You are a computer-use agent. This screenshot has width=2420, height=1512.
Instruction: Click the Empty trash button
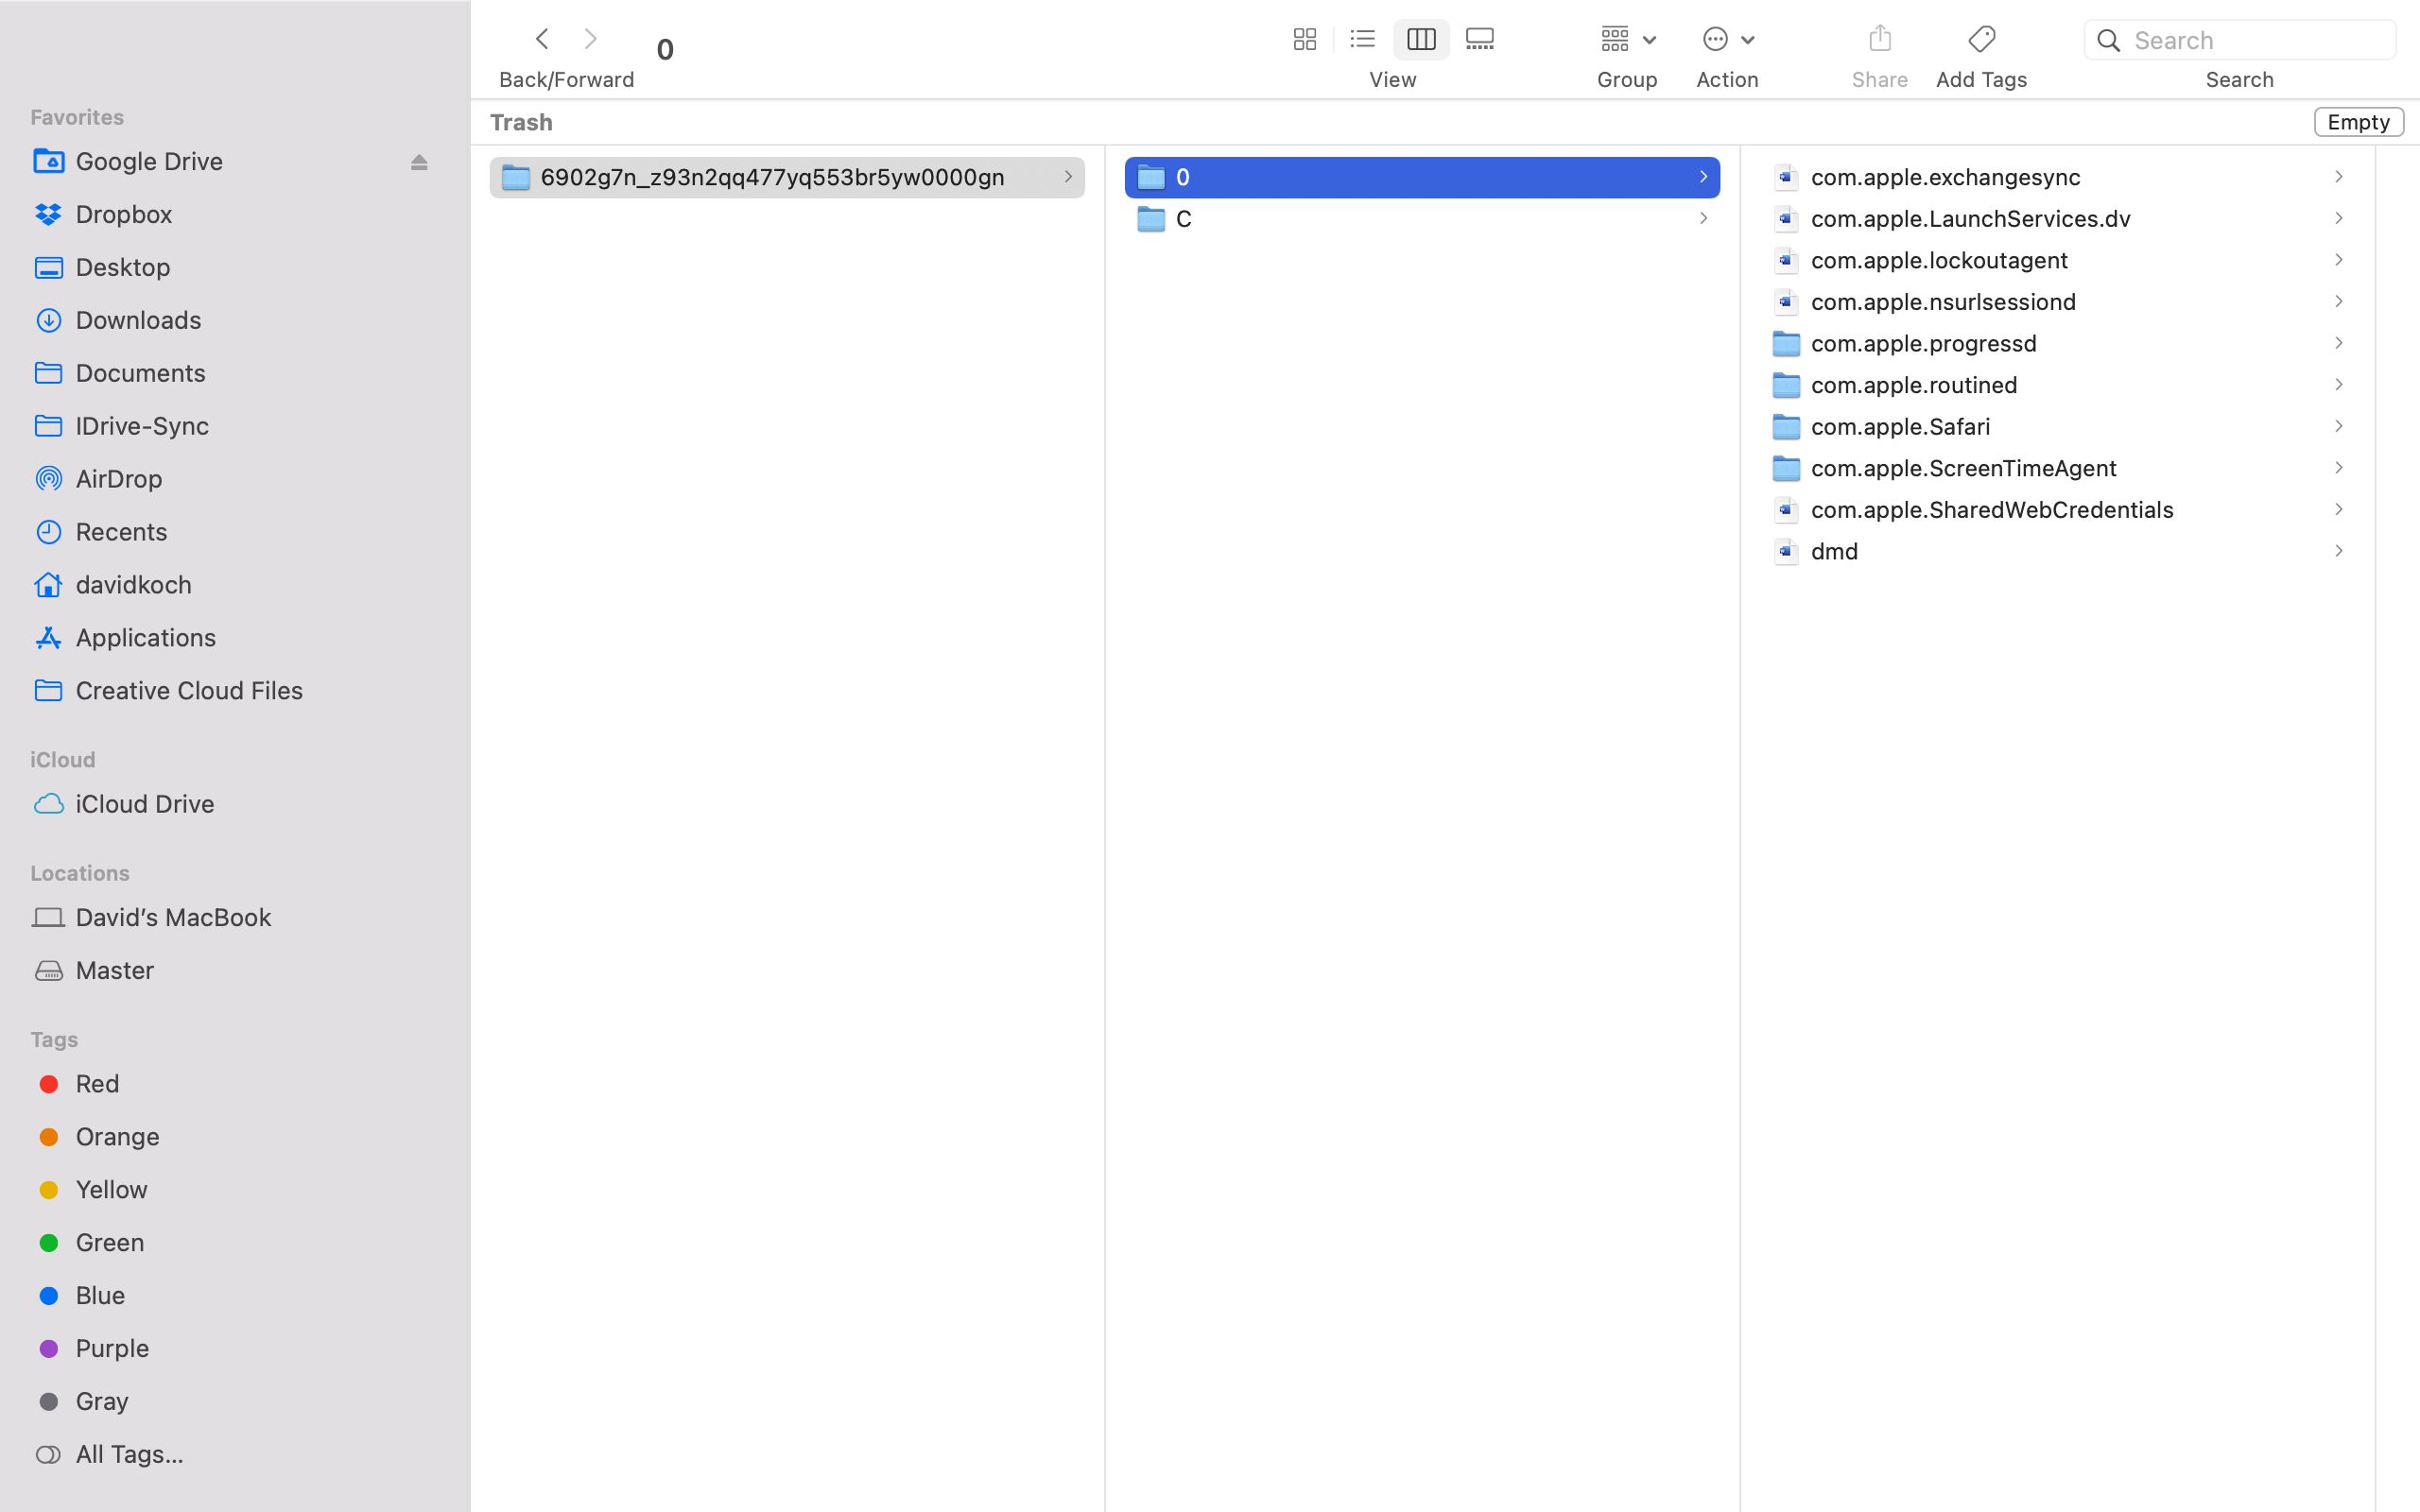point(2357,122)
